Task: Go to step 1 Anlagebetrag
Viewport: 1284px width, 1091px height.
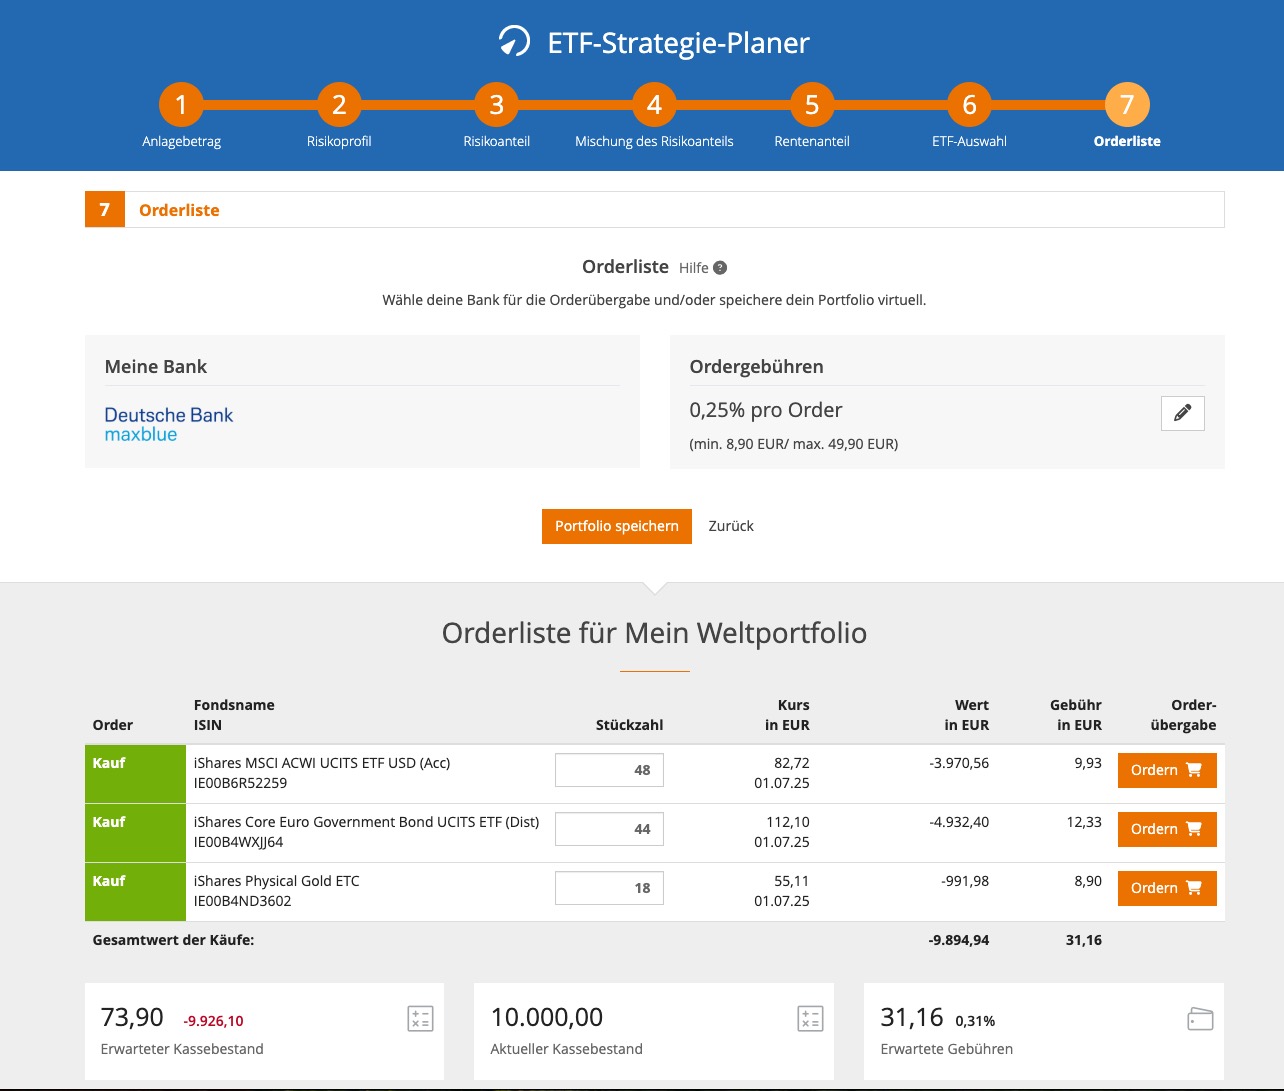Action: pos(181,105)
